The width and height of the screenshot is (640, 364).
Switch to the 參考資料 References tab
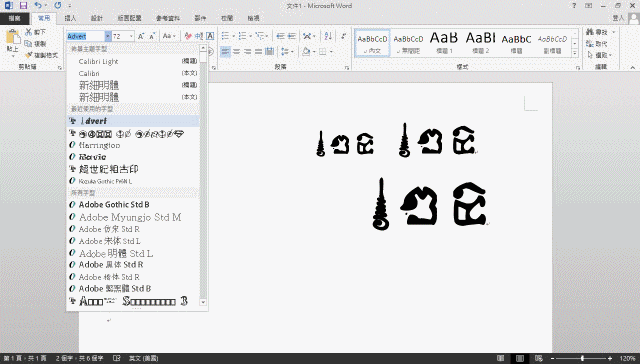click(x=168, y=18)
